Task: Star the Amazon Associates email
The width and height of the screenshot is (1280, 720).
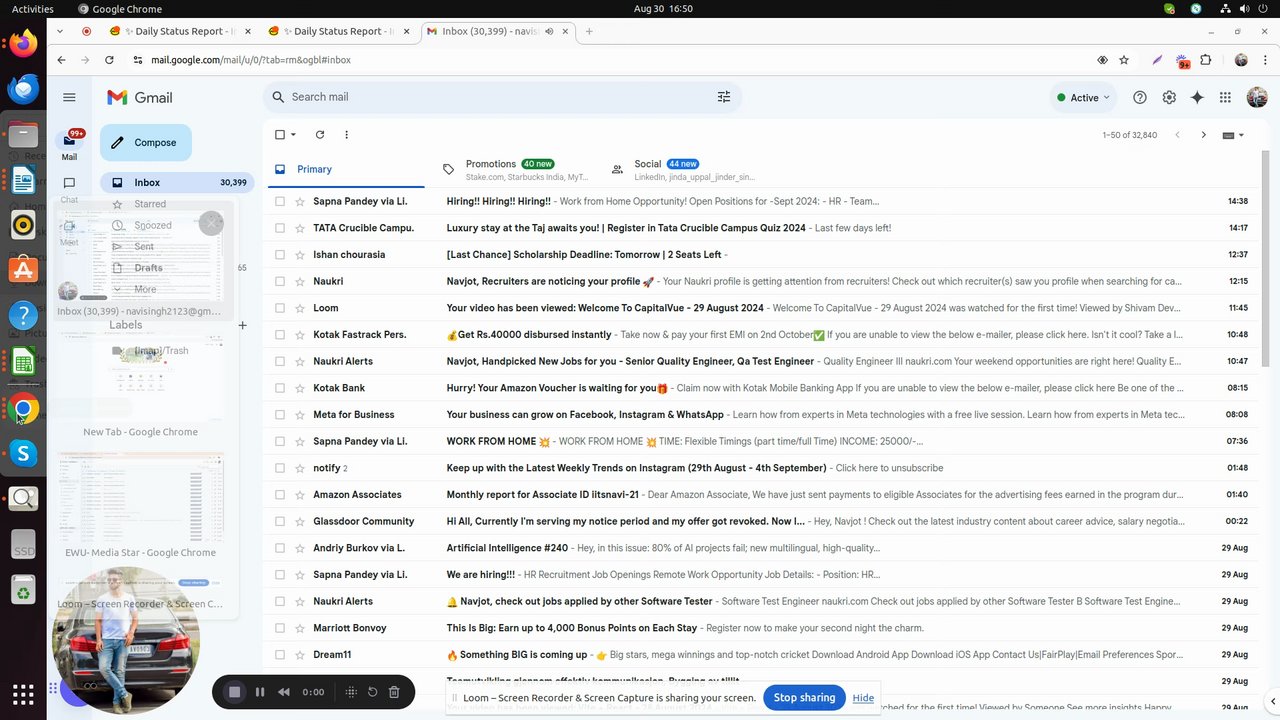Action: (x=300, y=495)
